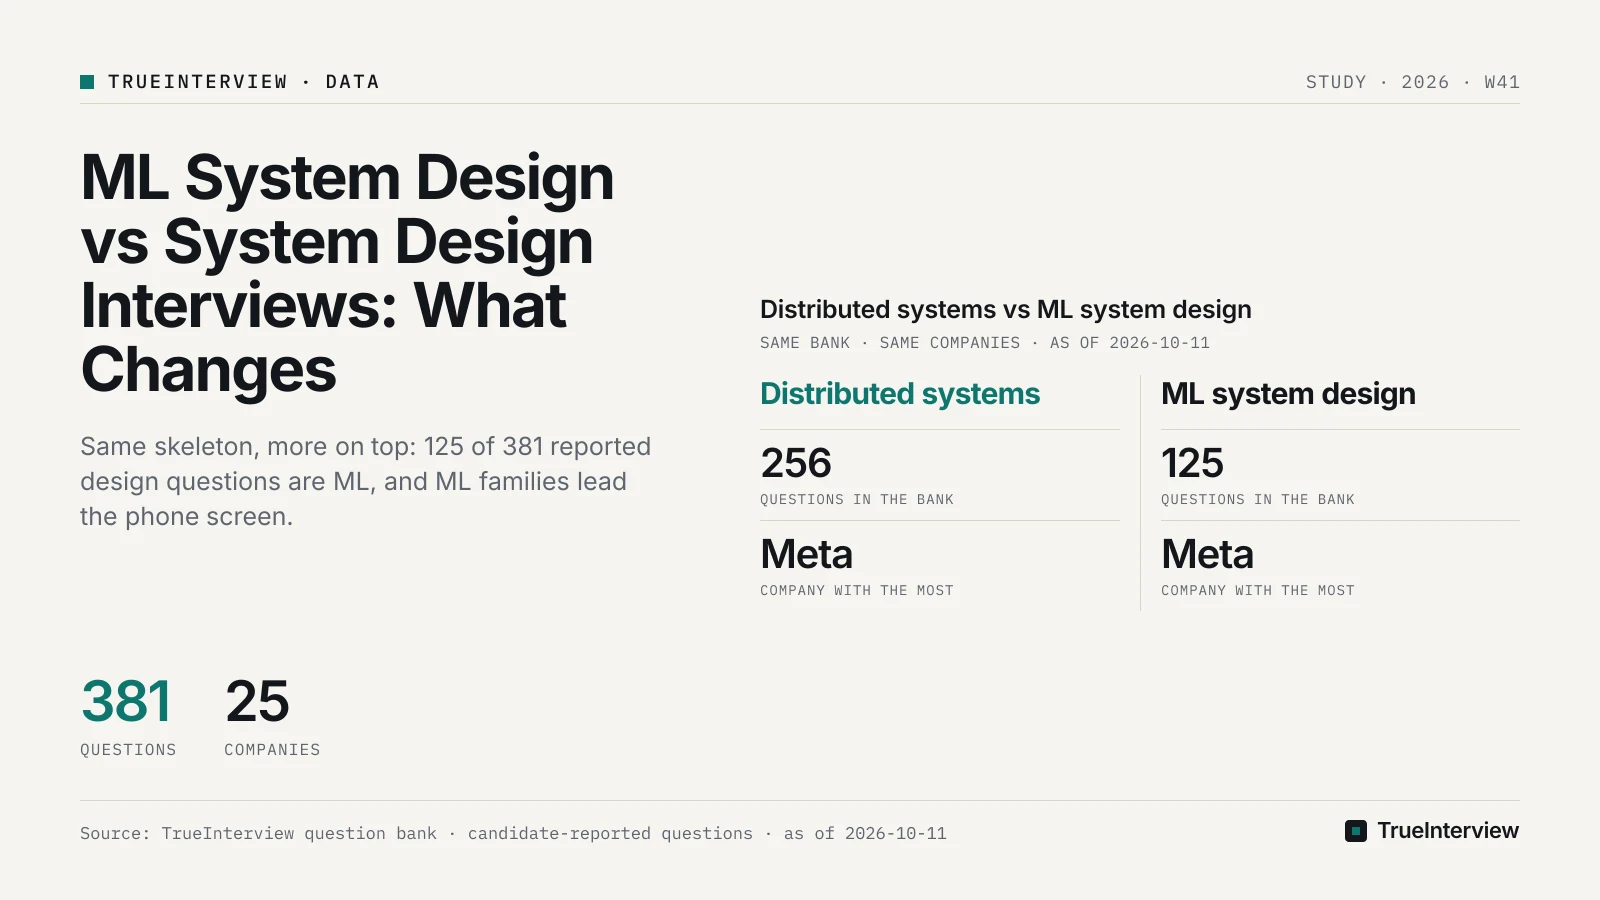Image resolution: width=1600 pixels, height=900 pixels.
Task: Click the "SAME BANK · SAME COMPANIES" caption line
Action: pyautogui.click(x=985, y=343)
